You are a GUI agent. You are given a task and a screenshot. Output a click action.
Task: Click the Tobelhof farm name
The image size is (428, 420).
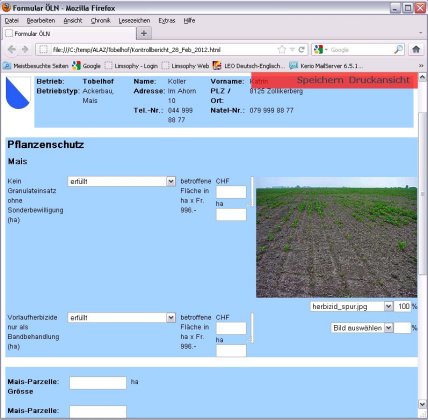click(x=98, y=81)
